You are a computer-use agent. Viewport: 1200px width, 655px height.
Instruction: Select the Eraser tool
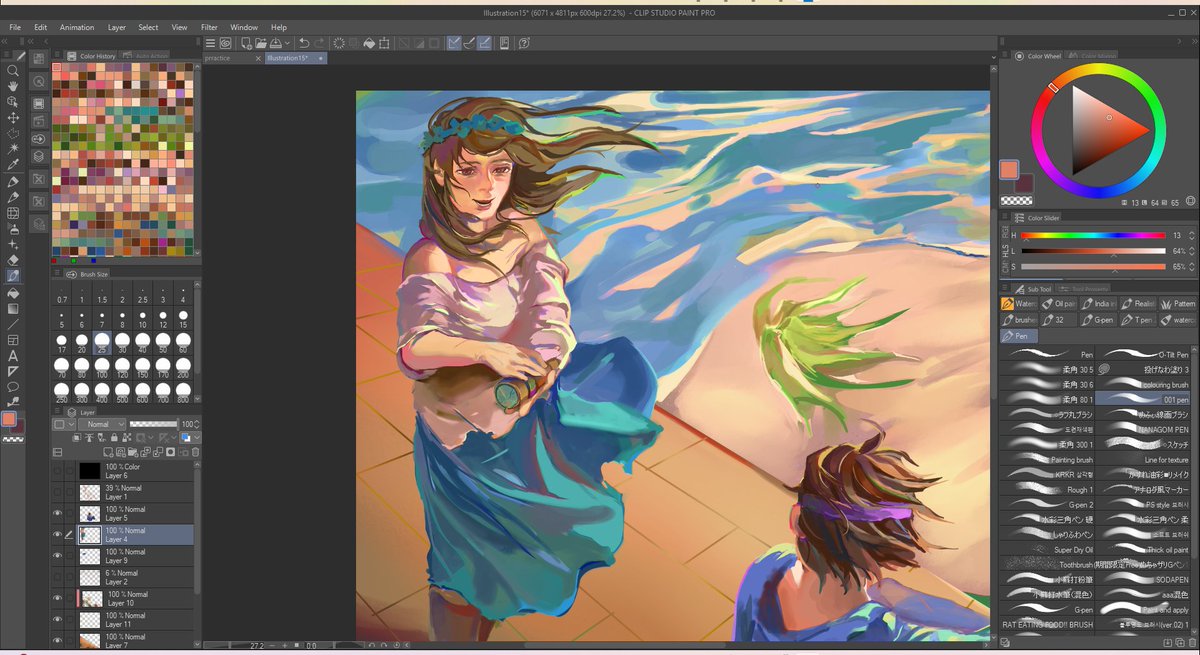tap(13, 259)
